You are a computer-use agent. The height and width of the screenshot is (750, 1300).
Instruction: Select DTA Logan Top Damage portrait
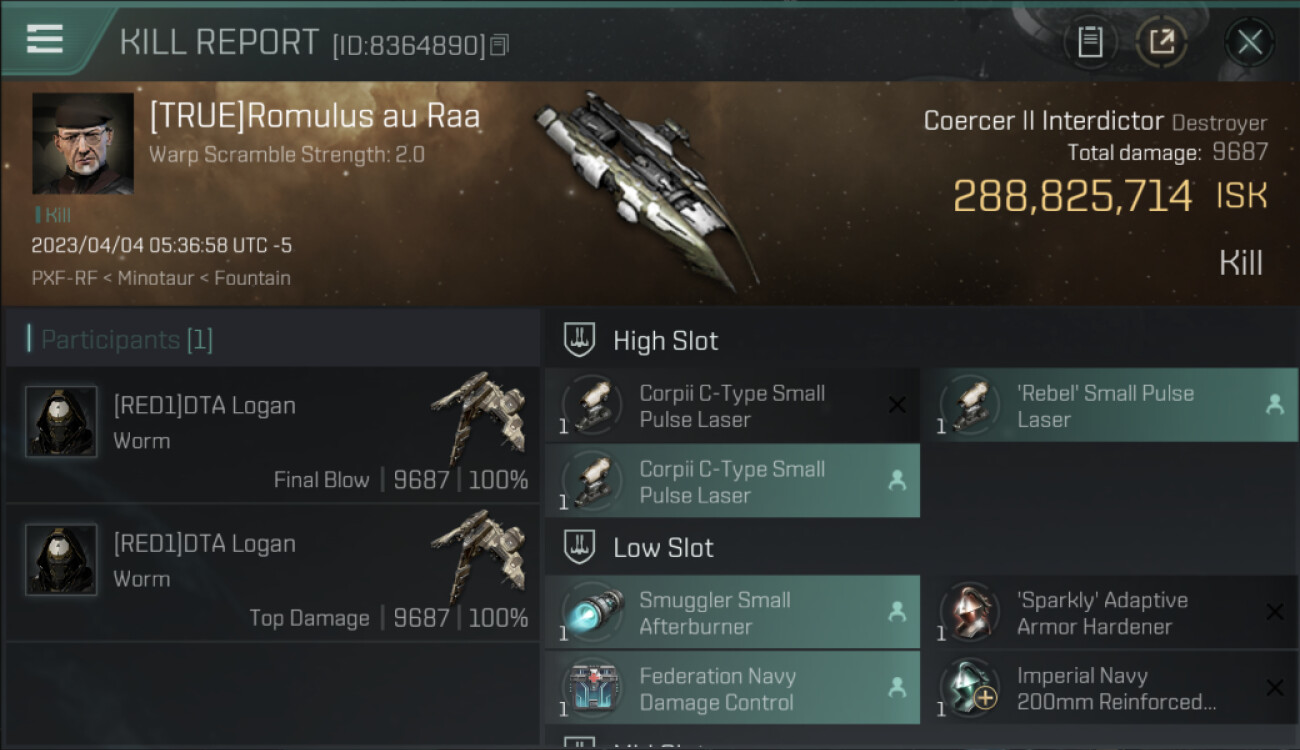point(61,559)
